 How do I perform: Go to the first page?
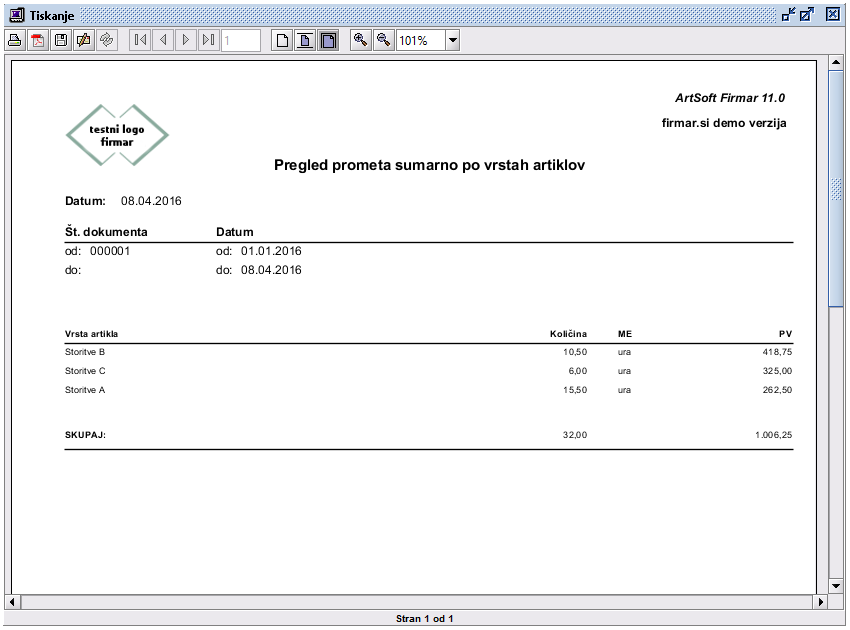click(x=140, y=40)
